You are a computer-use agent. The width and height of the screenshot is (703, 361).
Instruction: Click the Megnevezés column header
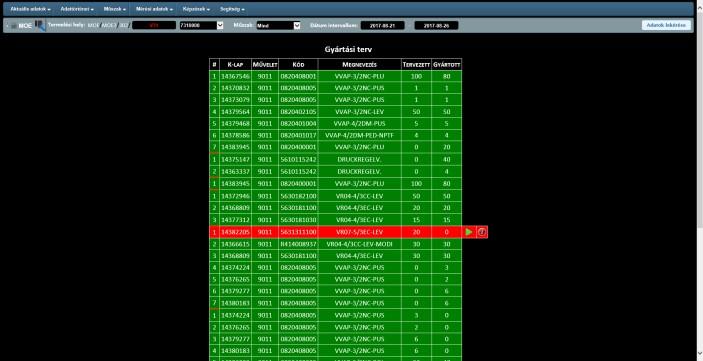click(360, 65)
